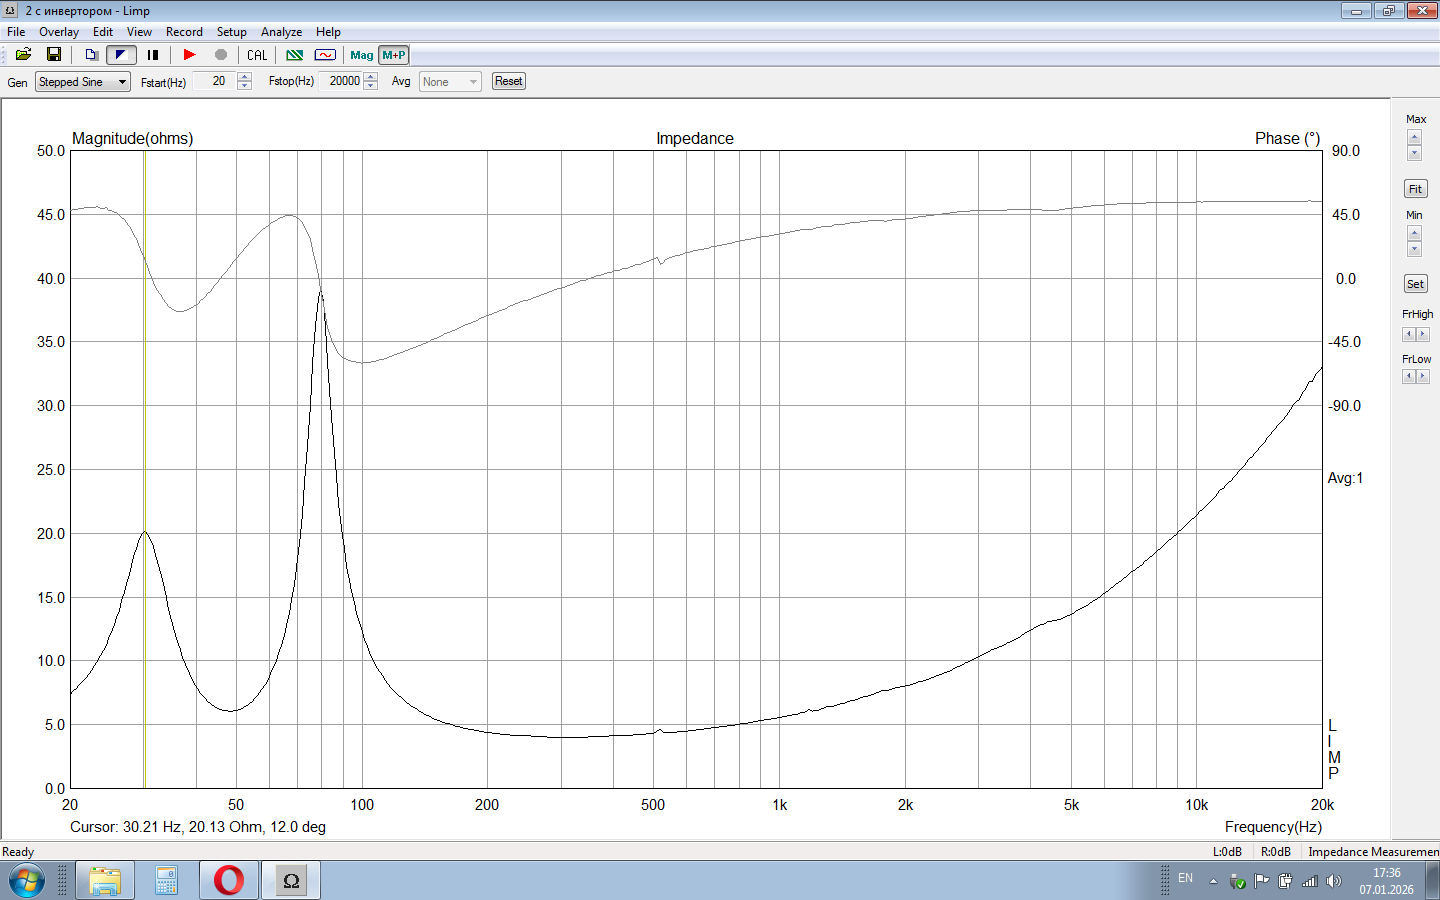Click the Impedance graph title

tap(695, 138)
